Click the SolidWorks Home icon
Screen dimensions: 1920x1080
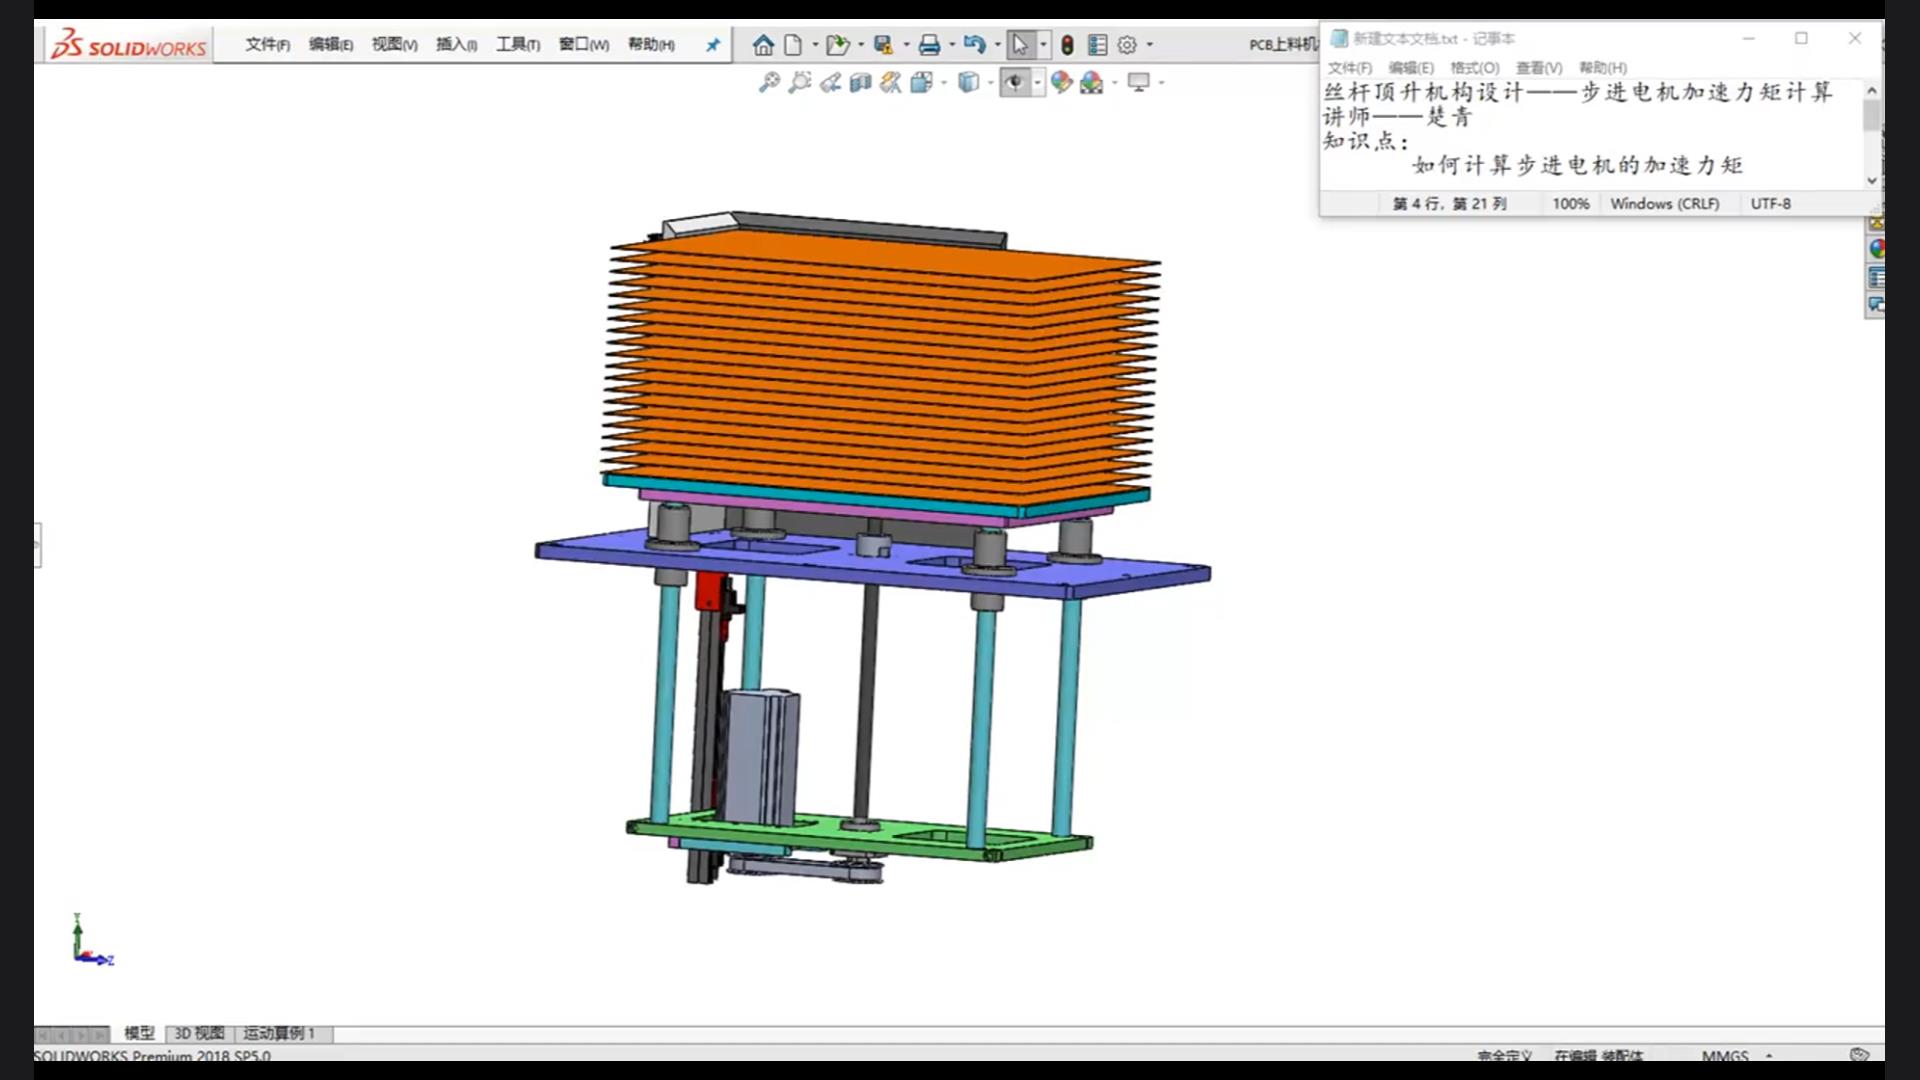763,45
